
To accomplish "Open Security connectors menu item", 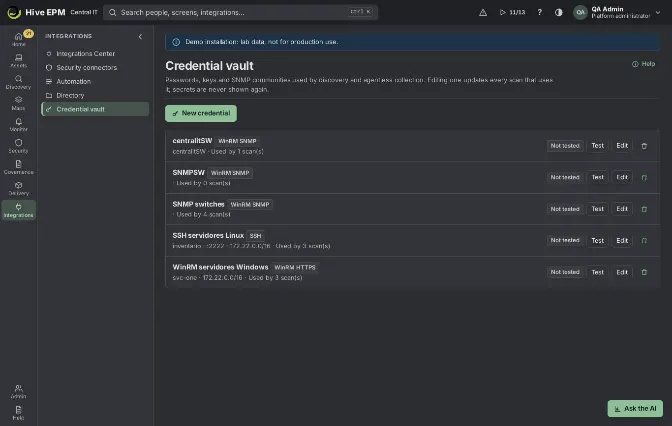I will [95, 67].
